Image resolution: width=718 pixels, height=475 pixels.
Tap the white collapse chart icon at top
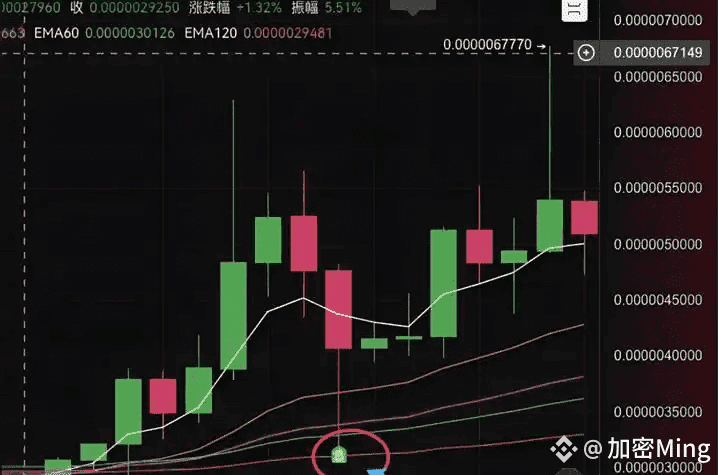(575, 10)
